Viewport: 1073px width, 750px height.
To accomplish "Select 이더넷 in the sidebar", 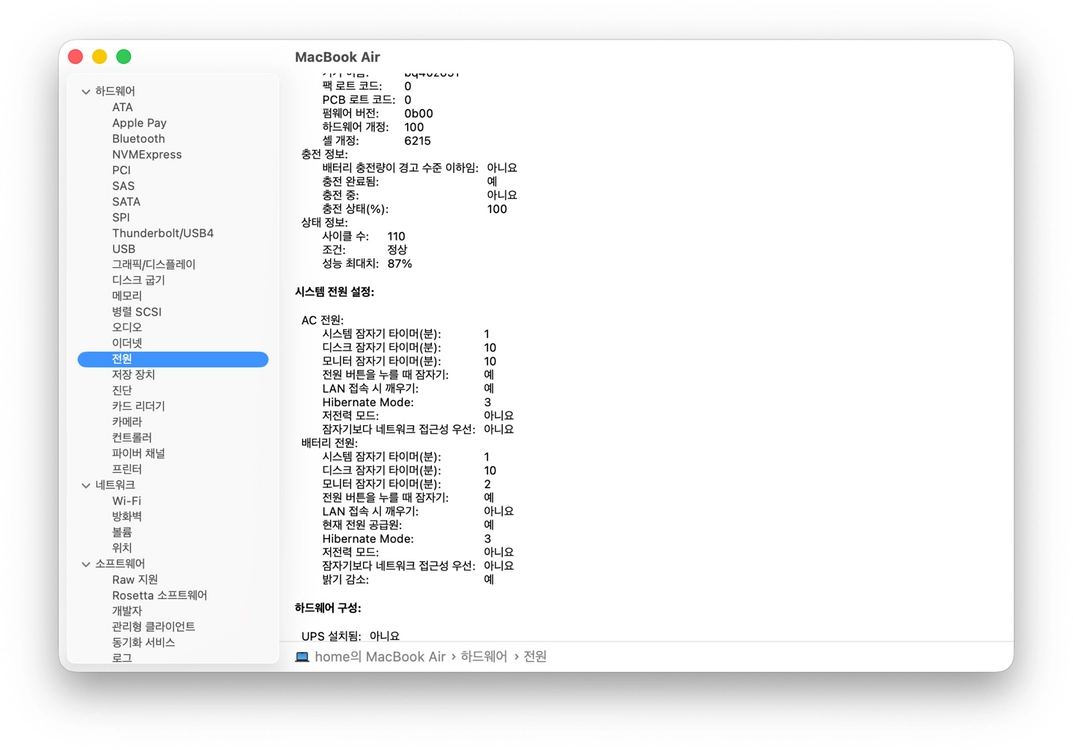I will coord(127,344).
